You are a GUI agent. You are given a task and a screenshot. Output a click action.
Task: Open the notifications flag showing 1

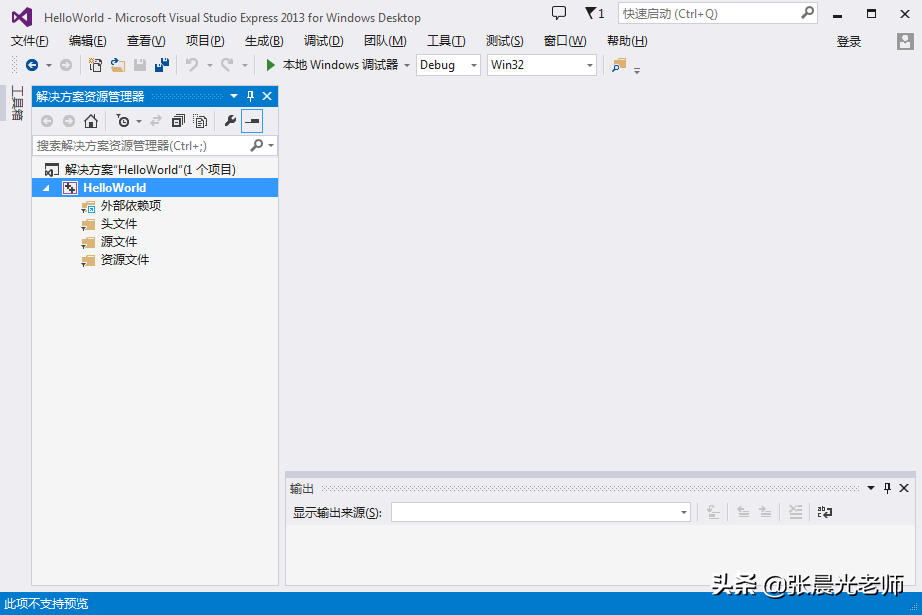click(x=594, y=13)
